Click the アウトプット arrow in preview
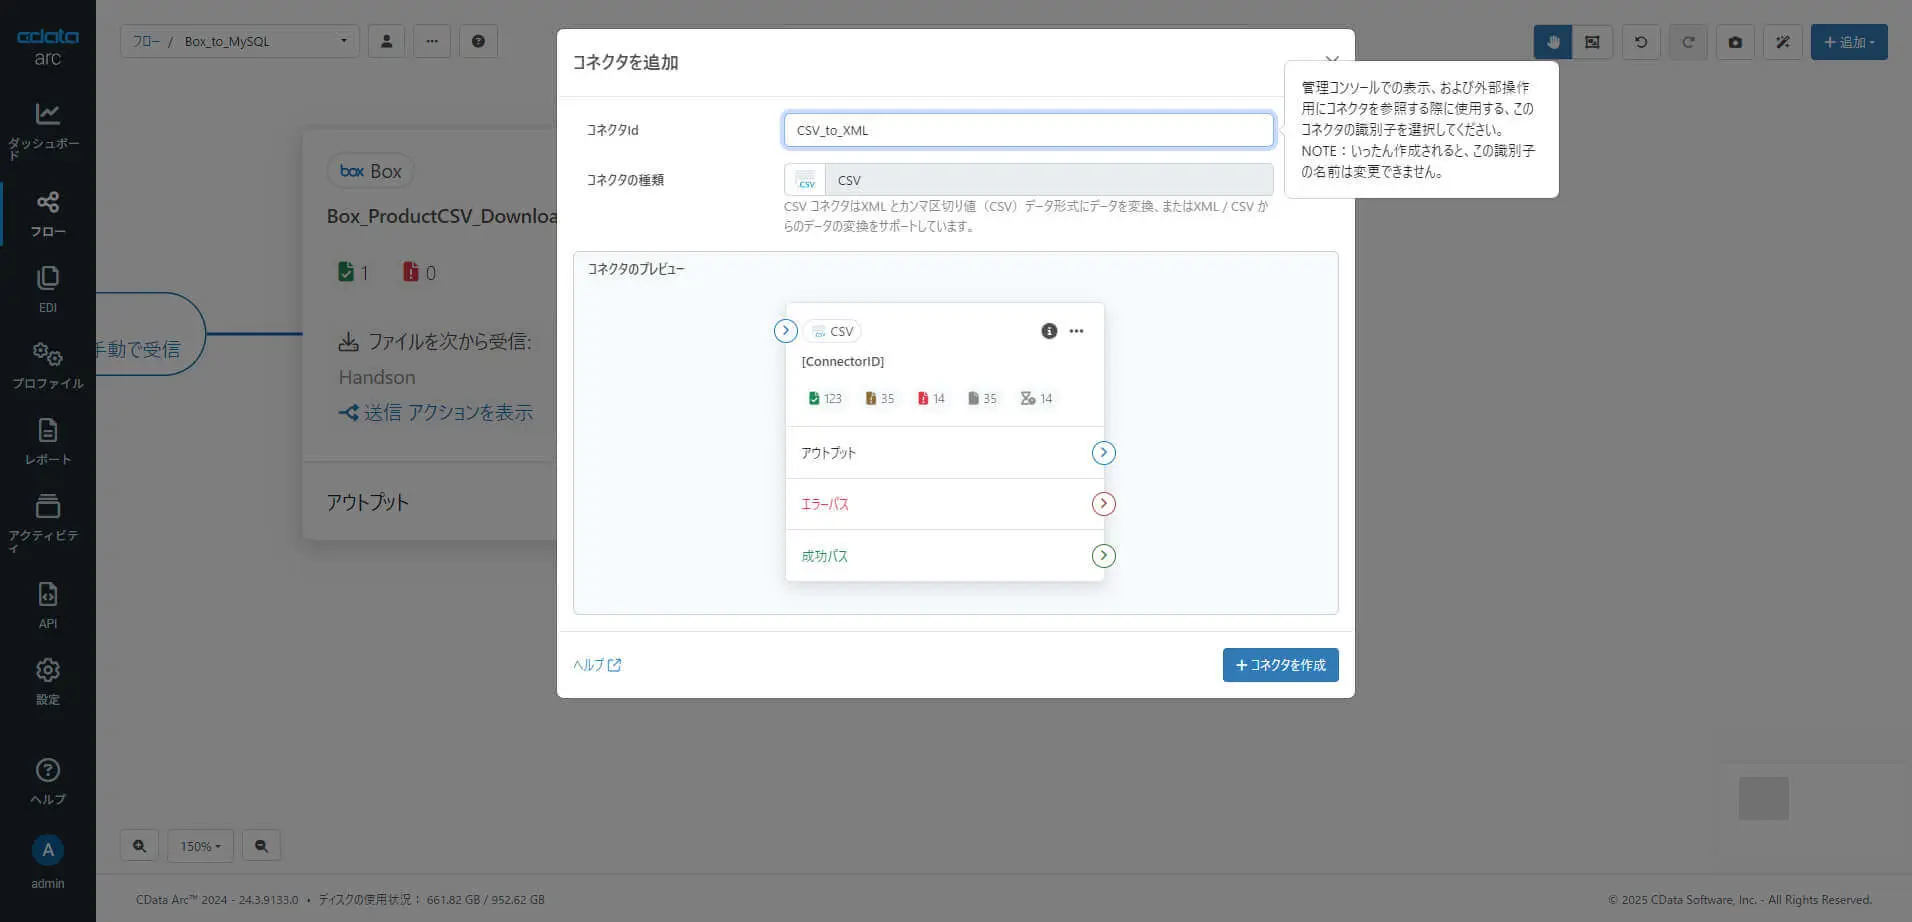This screenshot has width=1912, height=922. [x=1103, y=453]
